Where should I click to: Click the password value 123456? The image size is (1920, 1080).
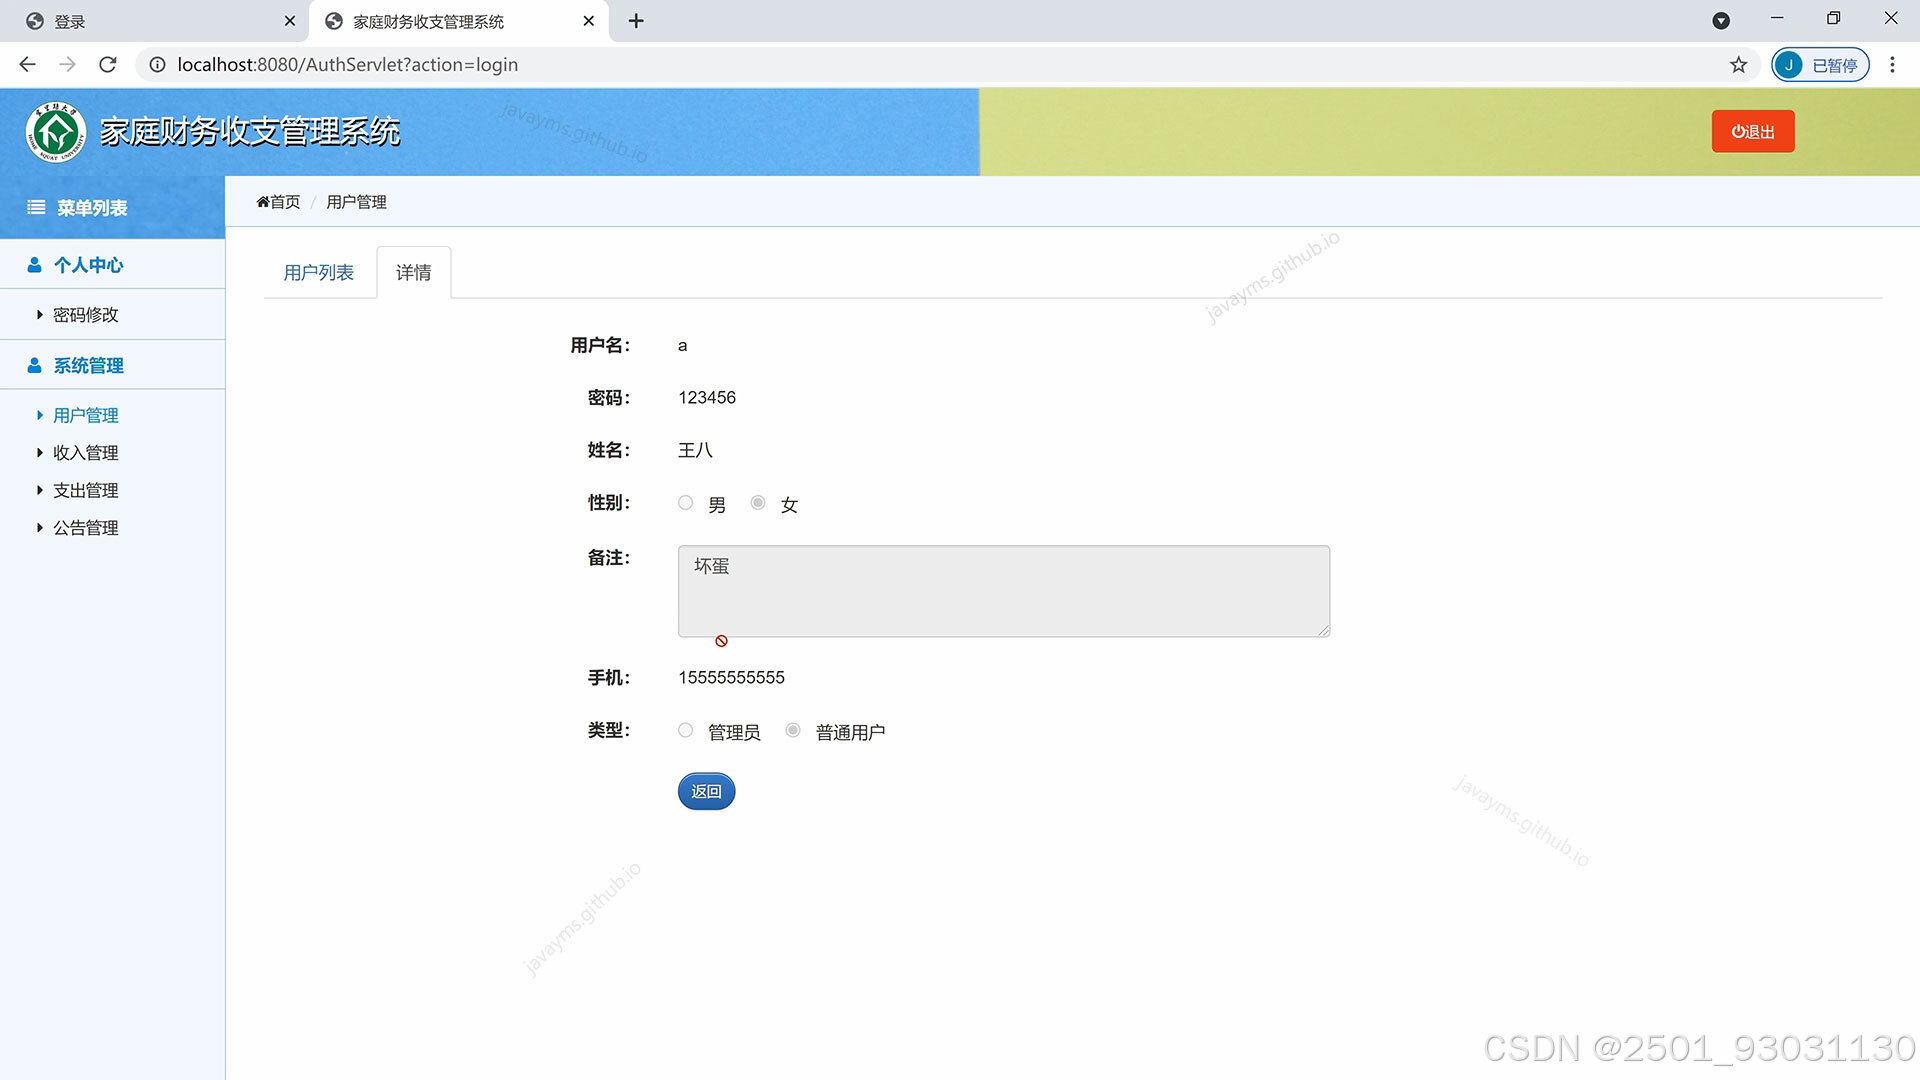707,398
